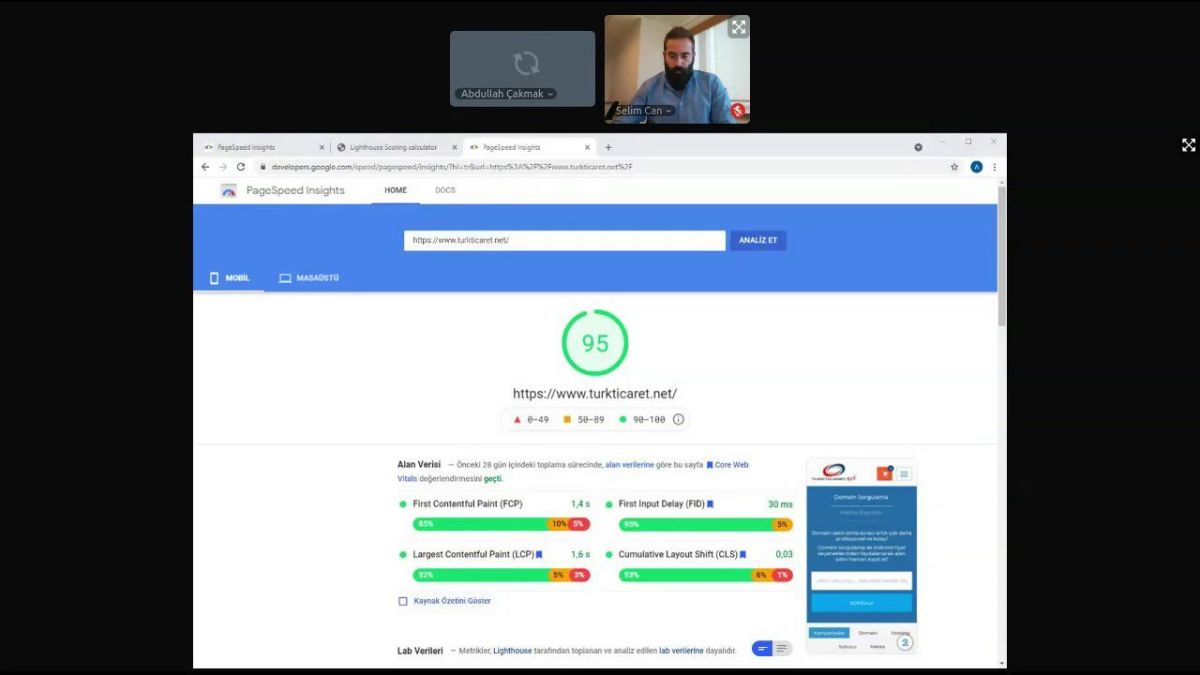Click the FCP value 1,4 s
Viewport: 1200px width, 675px height.
tap(580, 504)
